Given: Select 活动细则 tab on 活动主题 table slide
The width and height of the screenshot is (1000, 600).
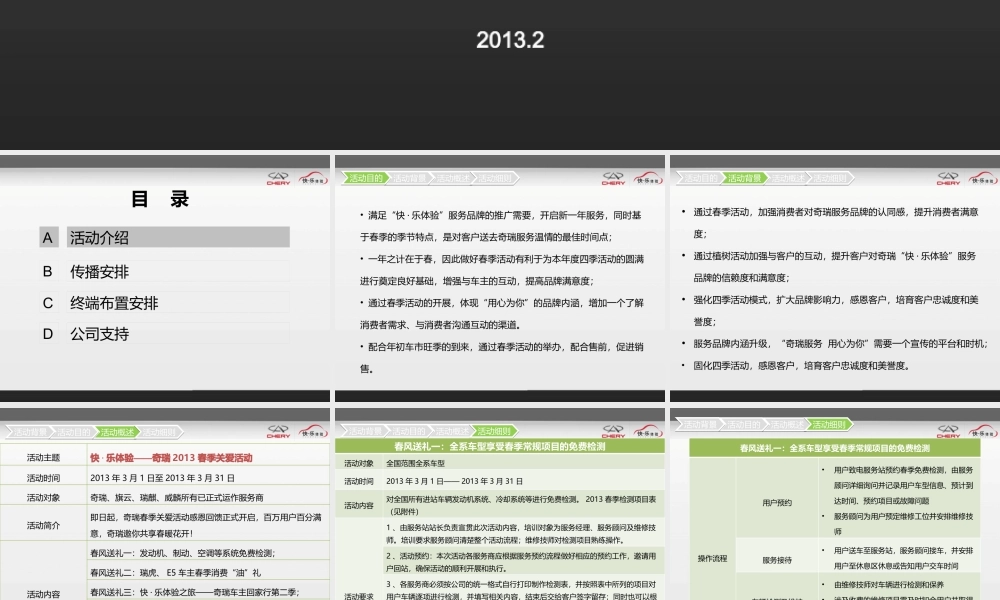Looking at the screenshot, I should tap(160, 432).
